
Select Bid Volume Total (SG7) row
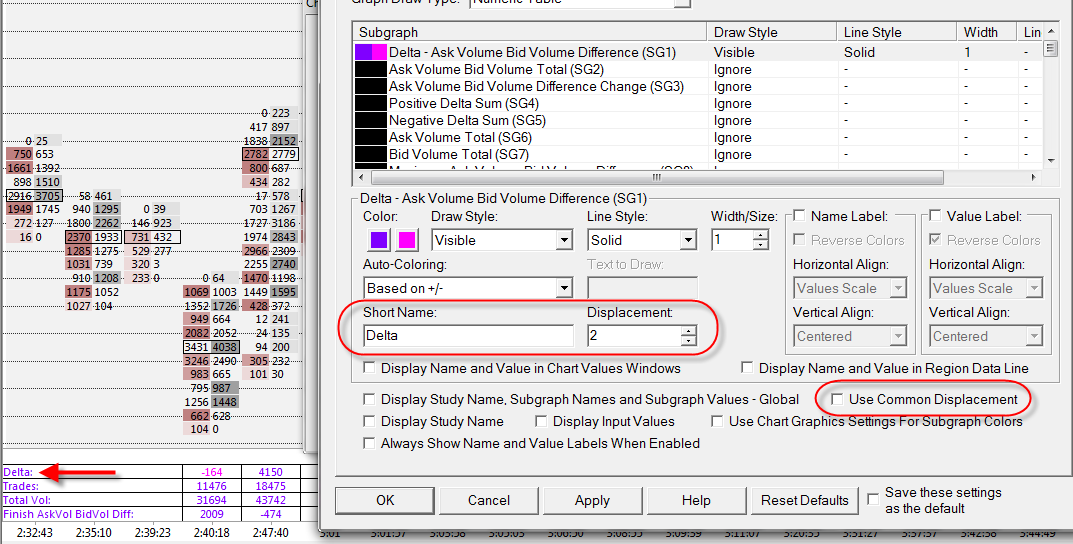tap(698, 155)
